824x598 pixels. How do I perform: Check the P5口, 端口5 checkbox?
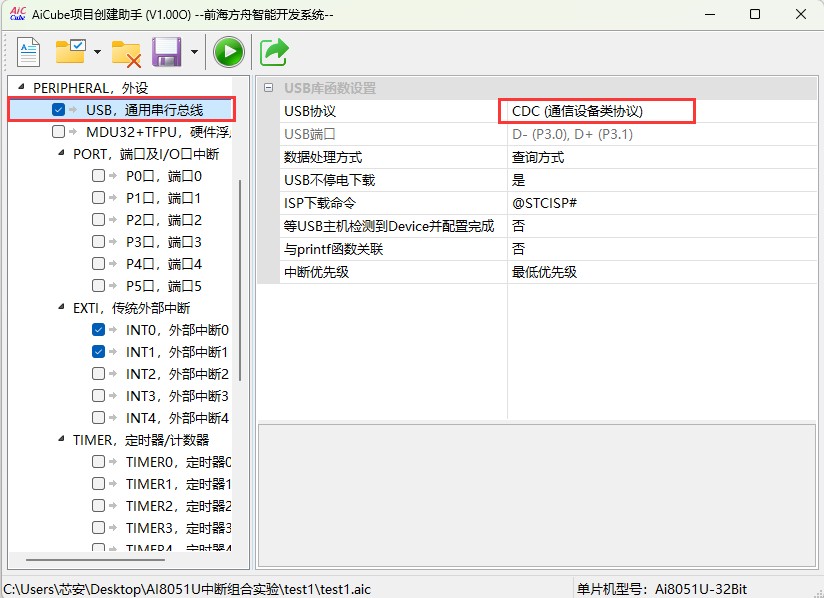pyautogui.click(x=98, y=285)
